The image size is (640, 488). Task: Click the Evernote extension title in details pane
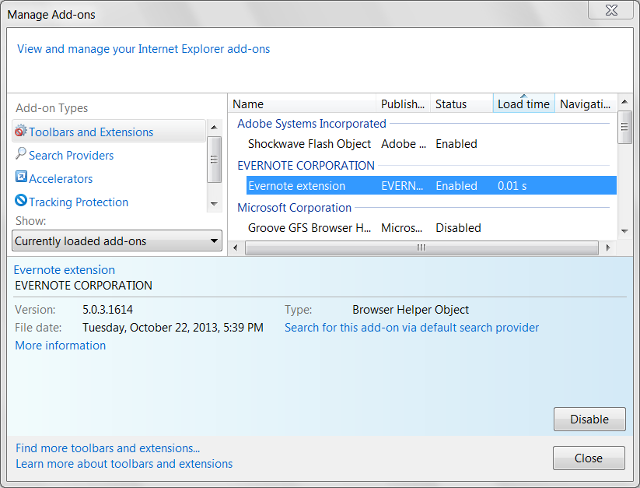(x=64, y=270)
